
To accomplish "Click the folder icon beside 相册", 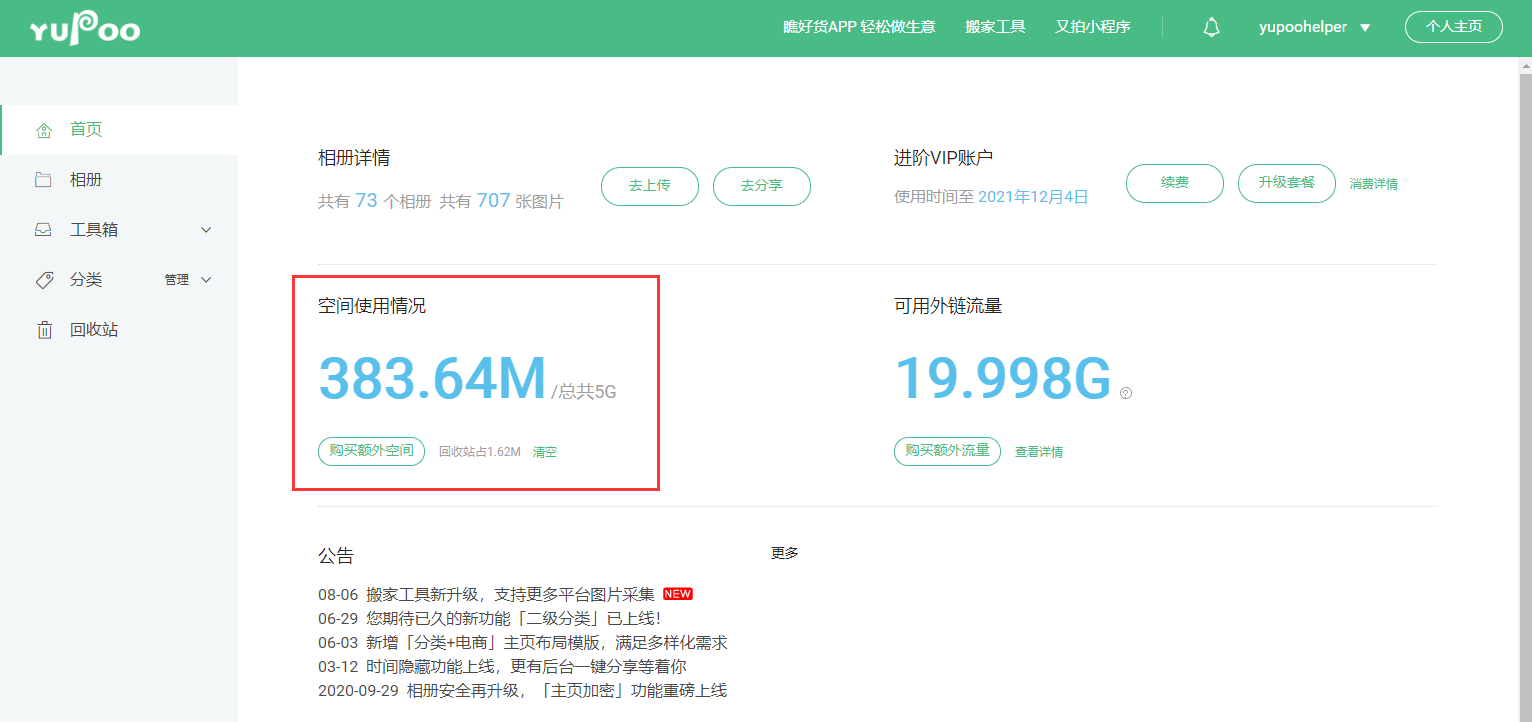I will pyautogui.click(x=44, y=180).
